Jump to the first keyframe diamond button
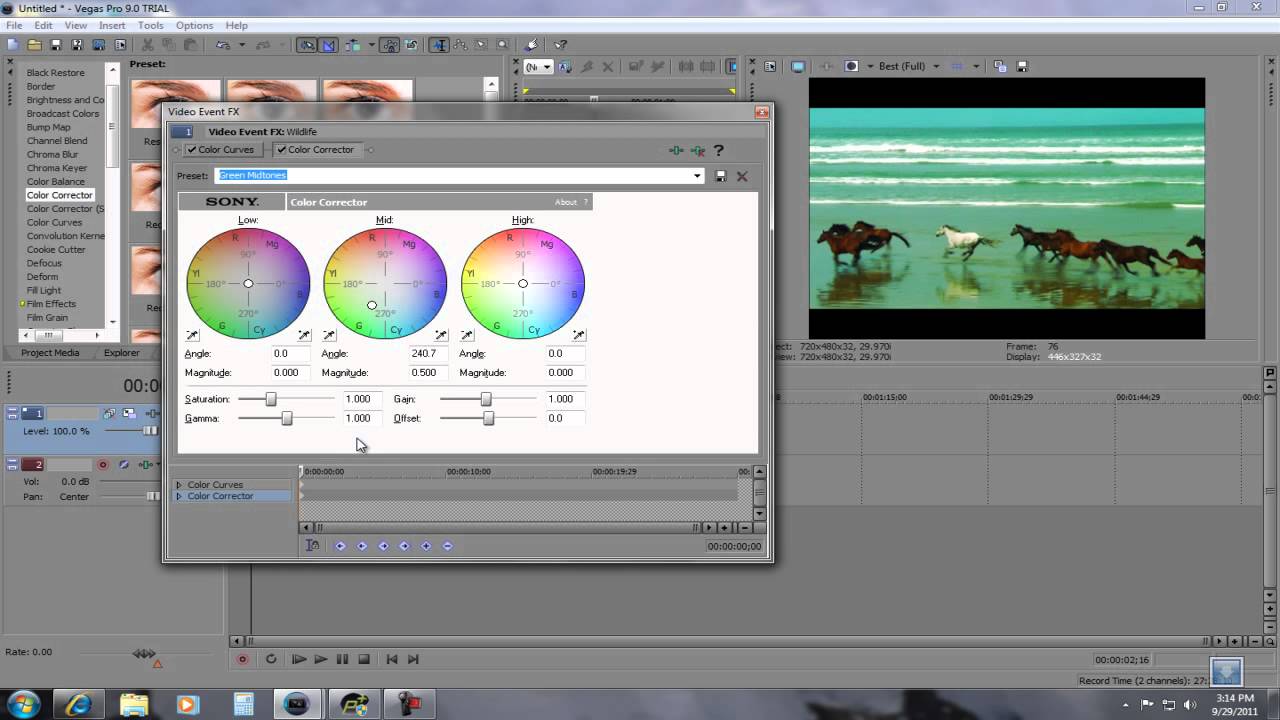The image size is (1280, 720). coord(340,546)
